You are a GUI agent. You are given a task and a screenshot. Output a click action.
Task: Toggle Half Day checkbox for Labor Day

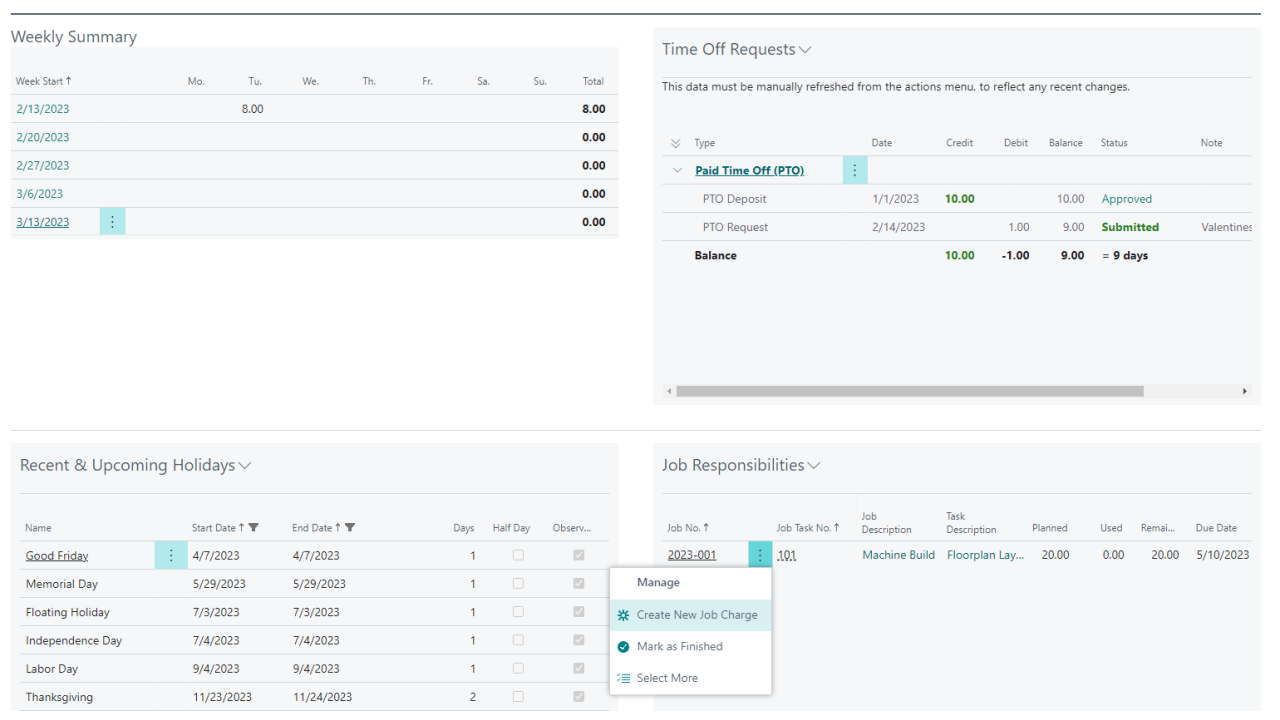click(518, 668)
